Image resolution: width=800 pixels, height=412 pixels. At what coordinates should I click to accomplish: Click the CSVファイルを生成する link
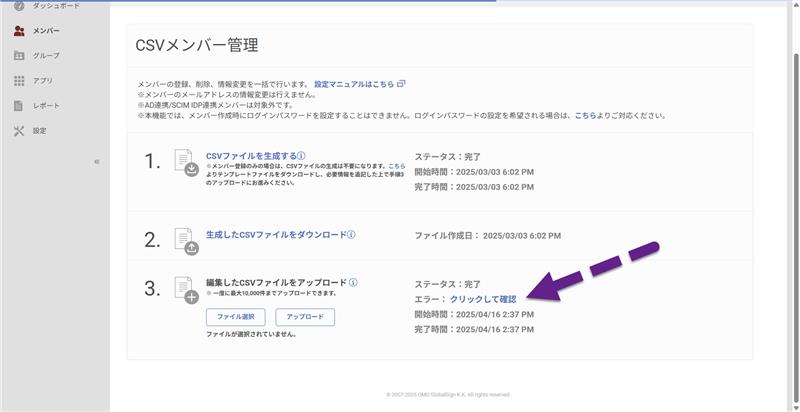pyautogui.click(x=251, y=156)
